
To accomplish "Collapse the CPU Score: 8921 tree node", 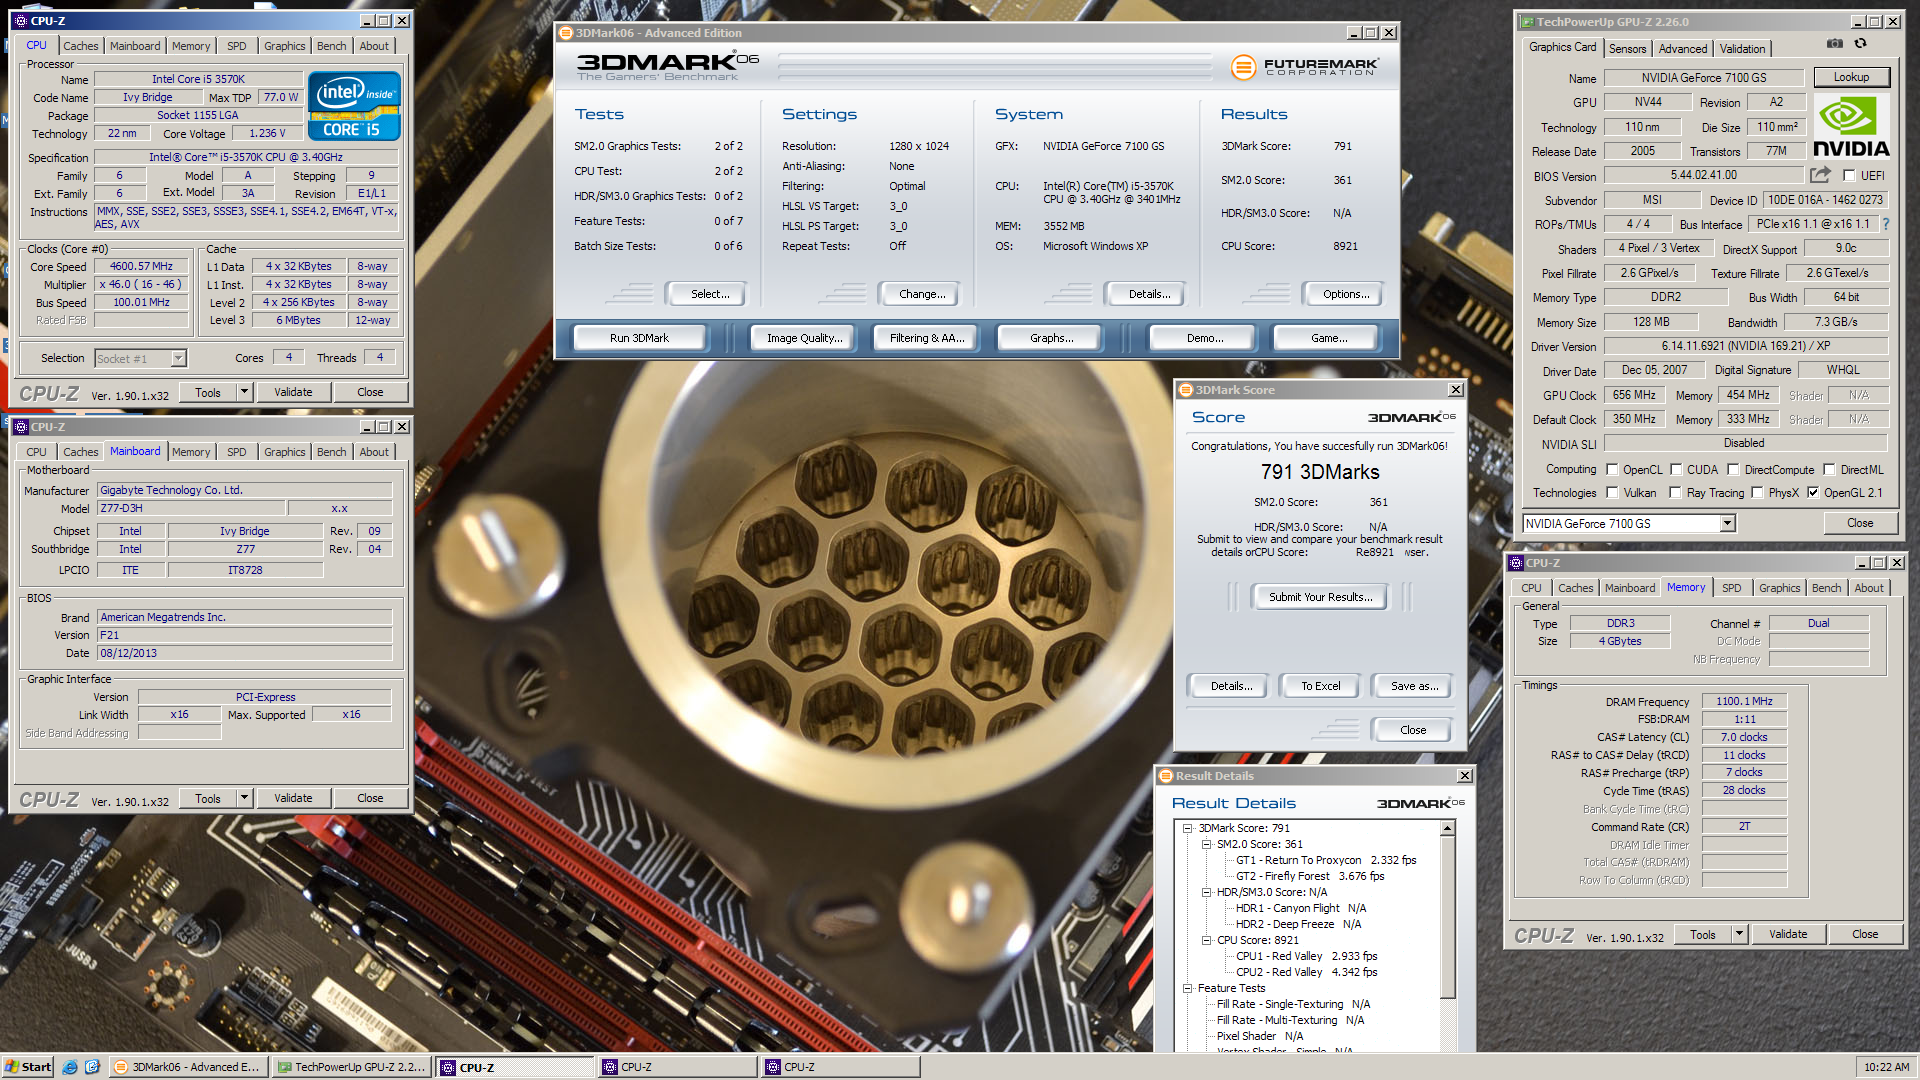I will [1206, 940].
